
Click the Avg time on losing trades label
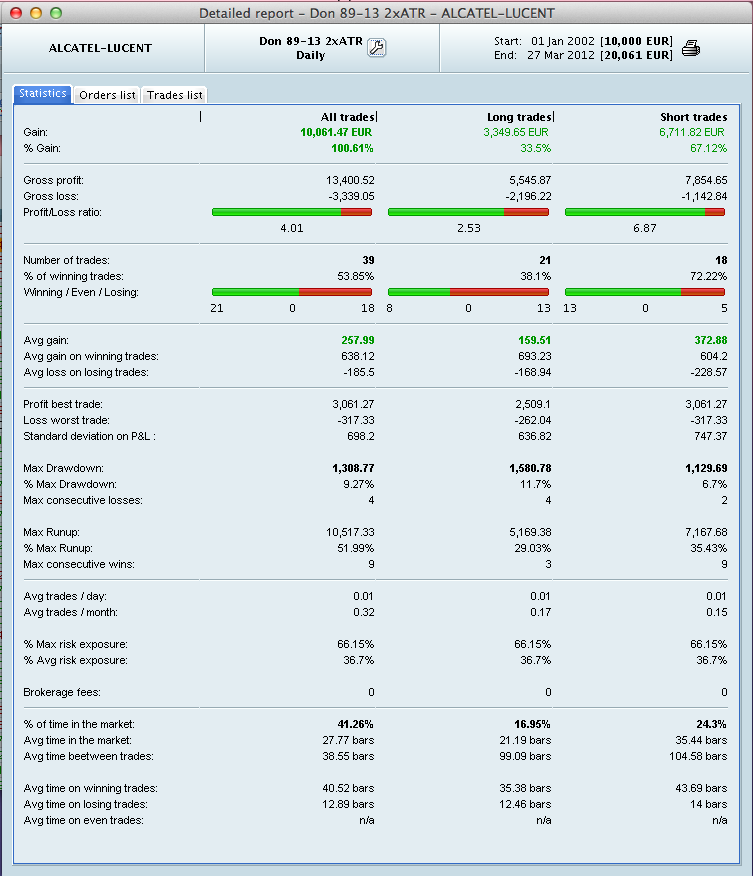pyautogui.click(x=85, y=805)
